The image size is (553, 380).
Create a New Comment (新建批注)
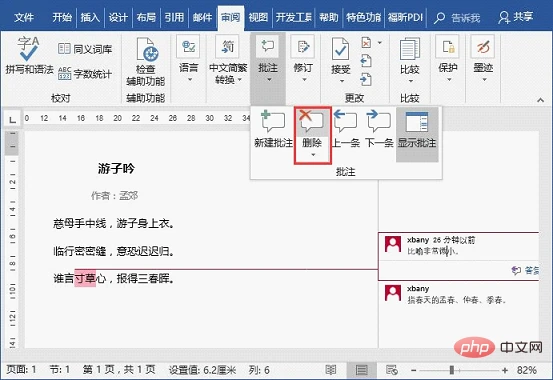click(274, 129)
